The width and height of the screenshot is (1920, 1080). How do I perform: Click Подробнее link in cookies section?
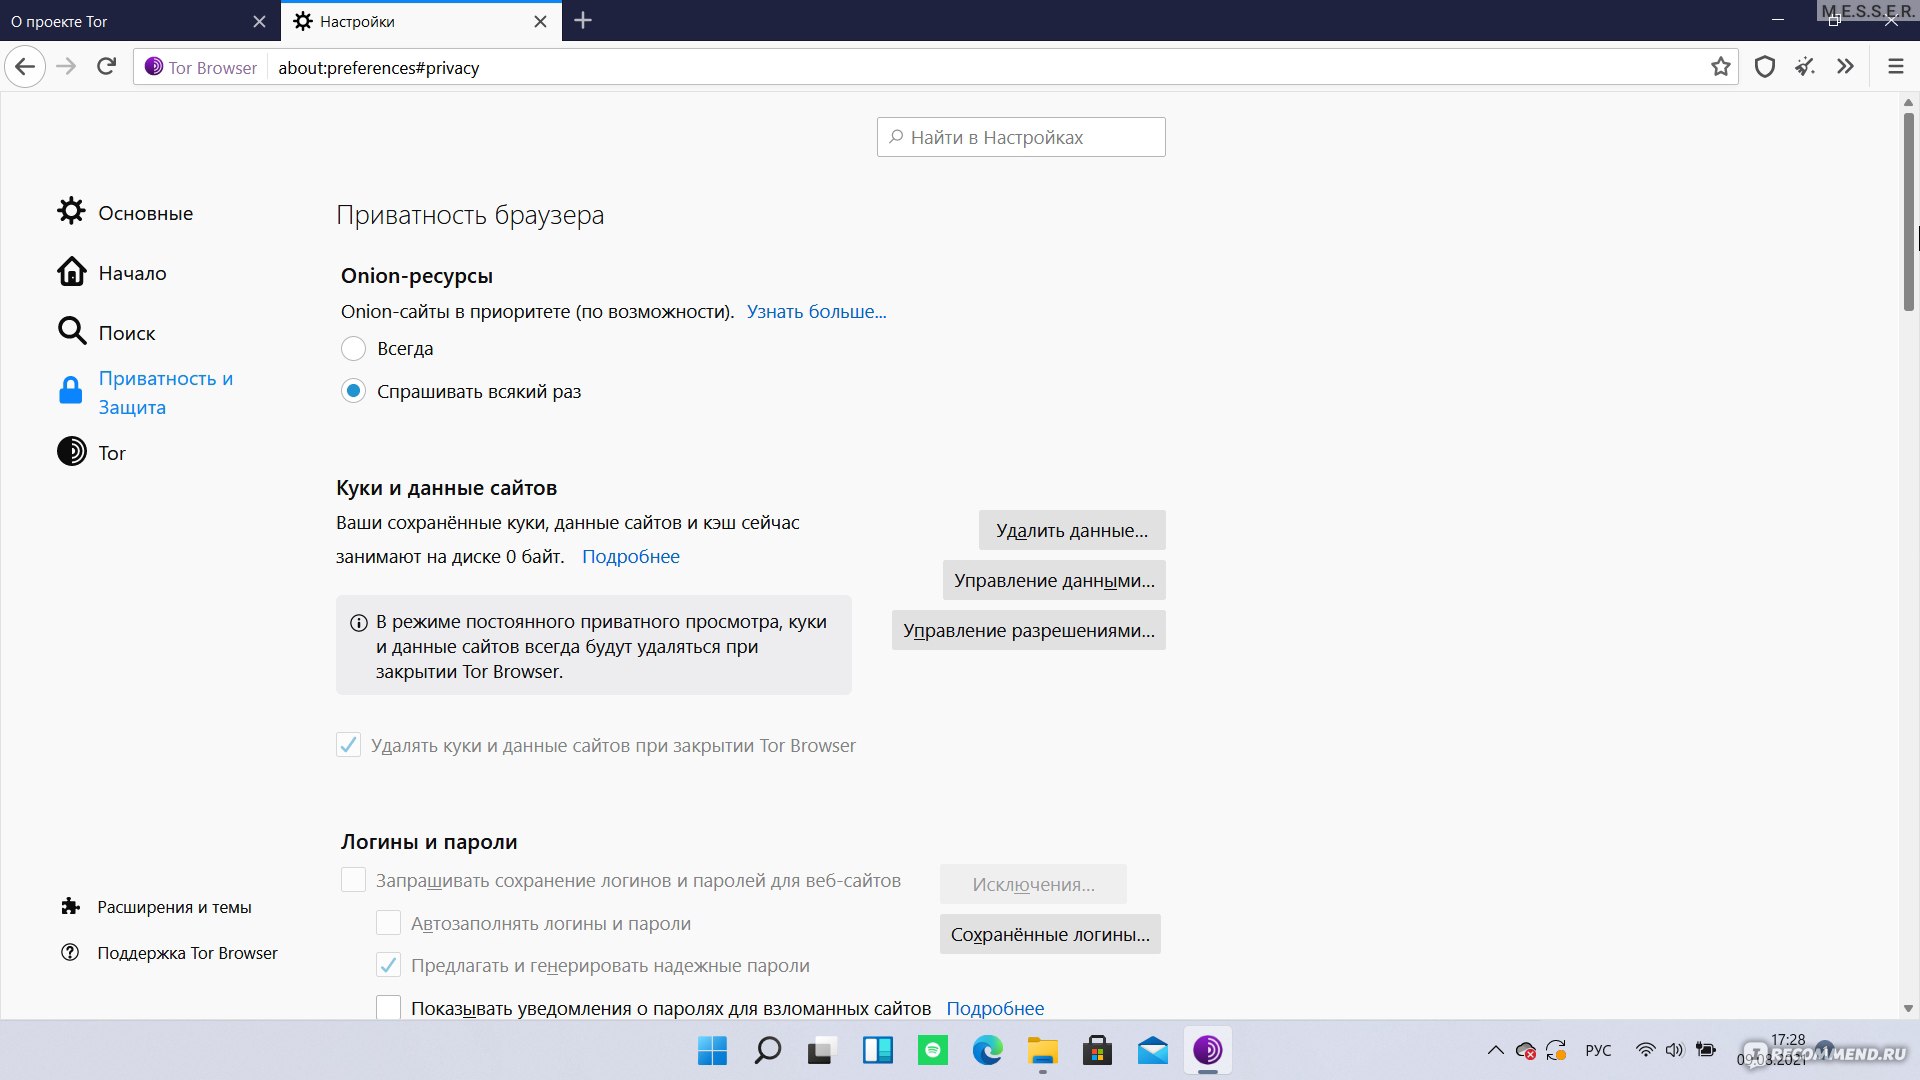click(630, 555)
